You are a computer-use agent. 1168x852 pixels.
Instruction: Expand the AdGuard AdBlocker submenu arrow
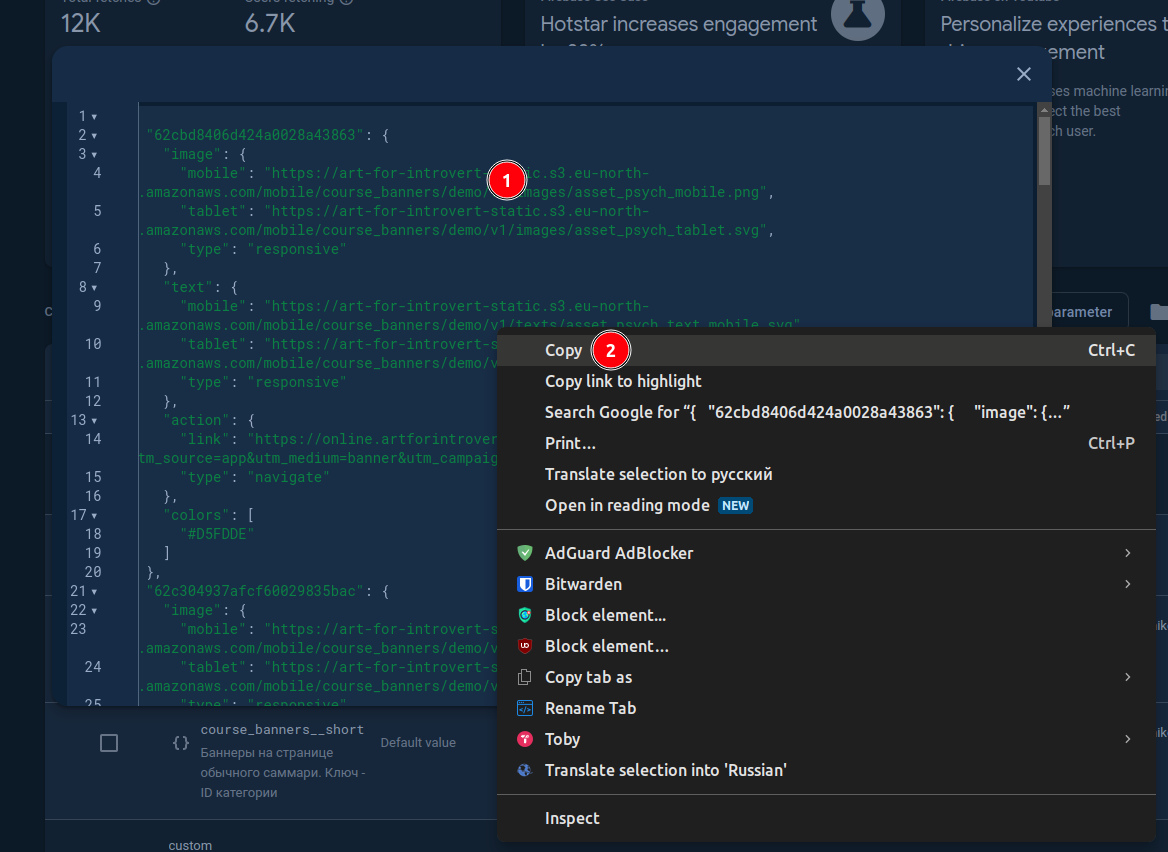point(1127,553)
